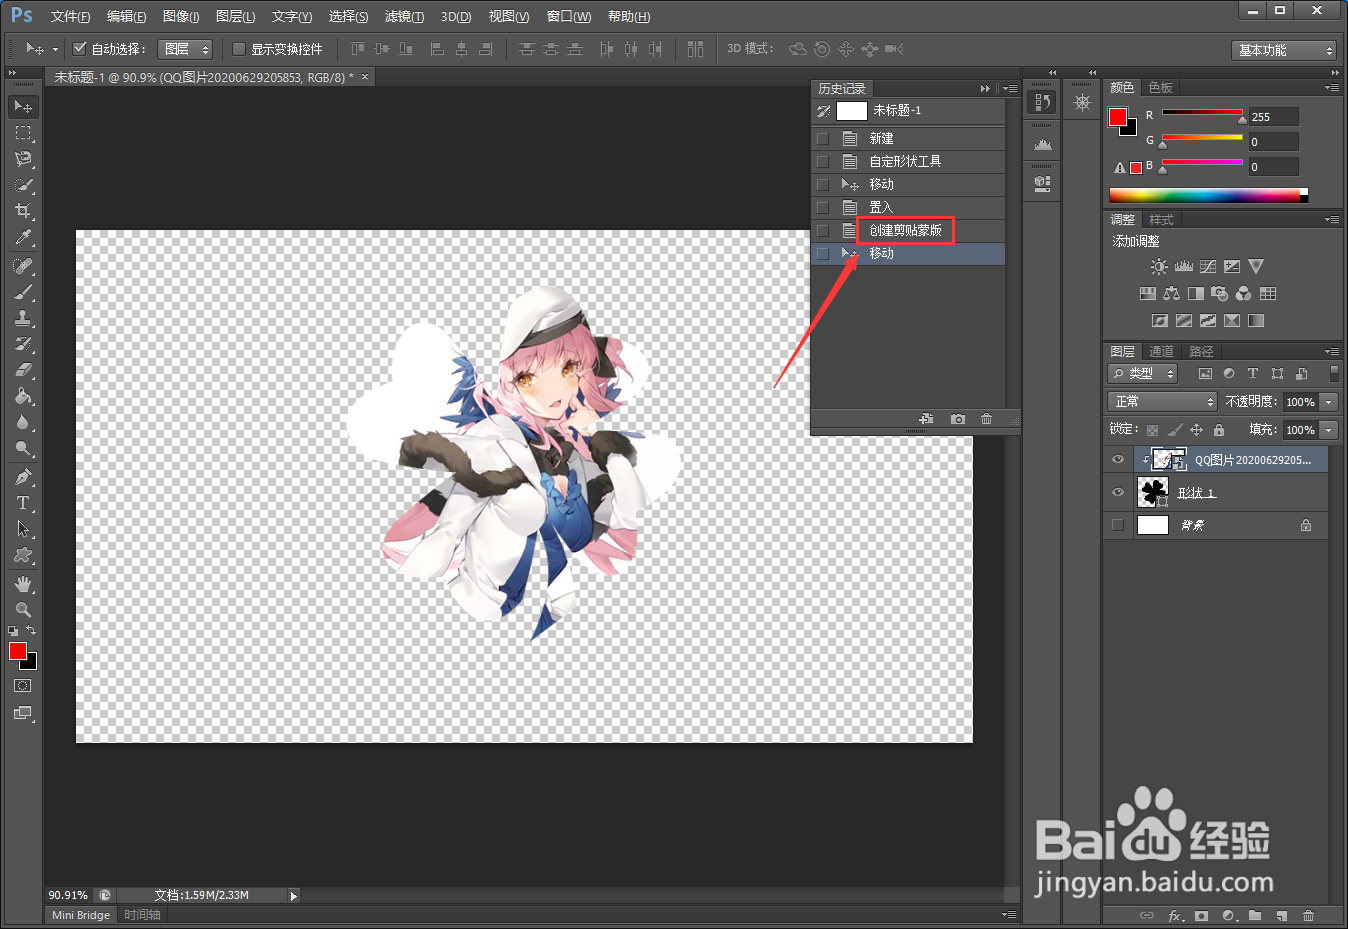Toggle Quick Mask mode icon
Image resolution: width=1348 pixels, height=929 pixels.
pyautogui.click(x=22, y=686)
